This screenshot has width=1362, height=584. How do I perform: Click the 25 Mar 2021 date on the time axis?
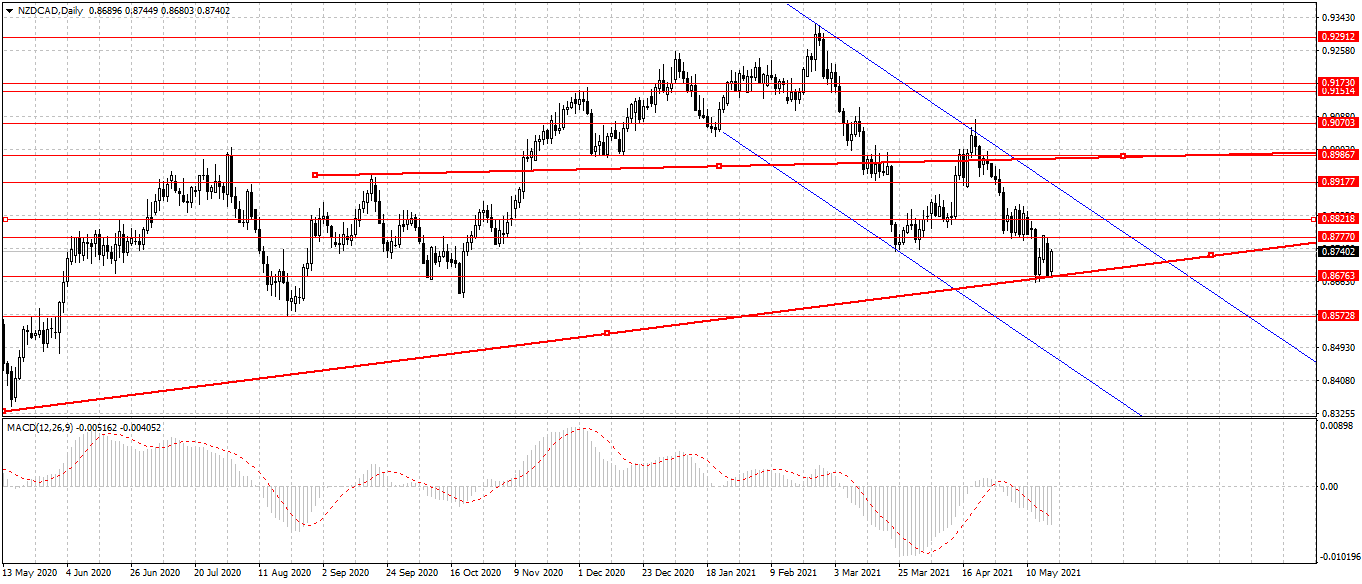pos(924,574)
